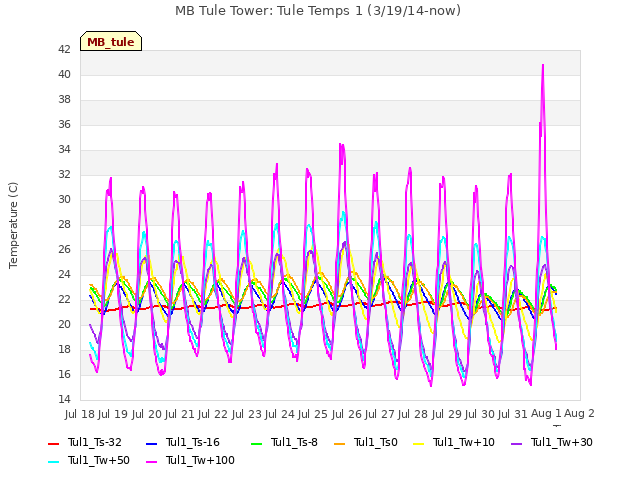
Task: Select the Tul1_Ts-32 legend label
Action: (x=95, y=442)
